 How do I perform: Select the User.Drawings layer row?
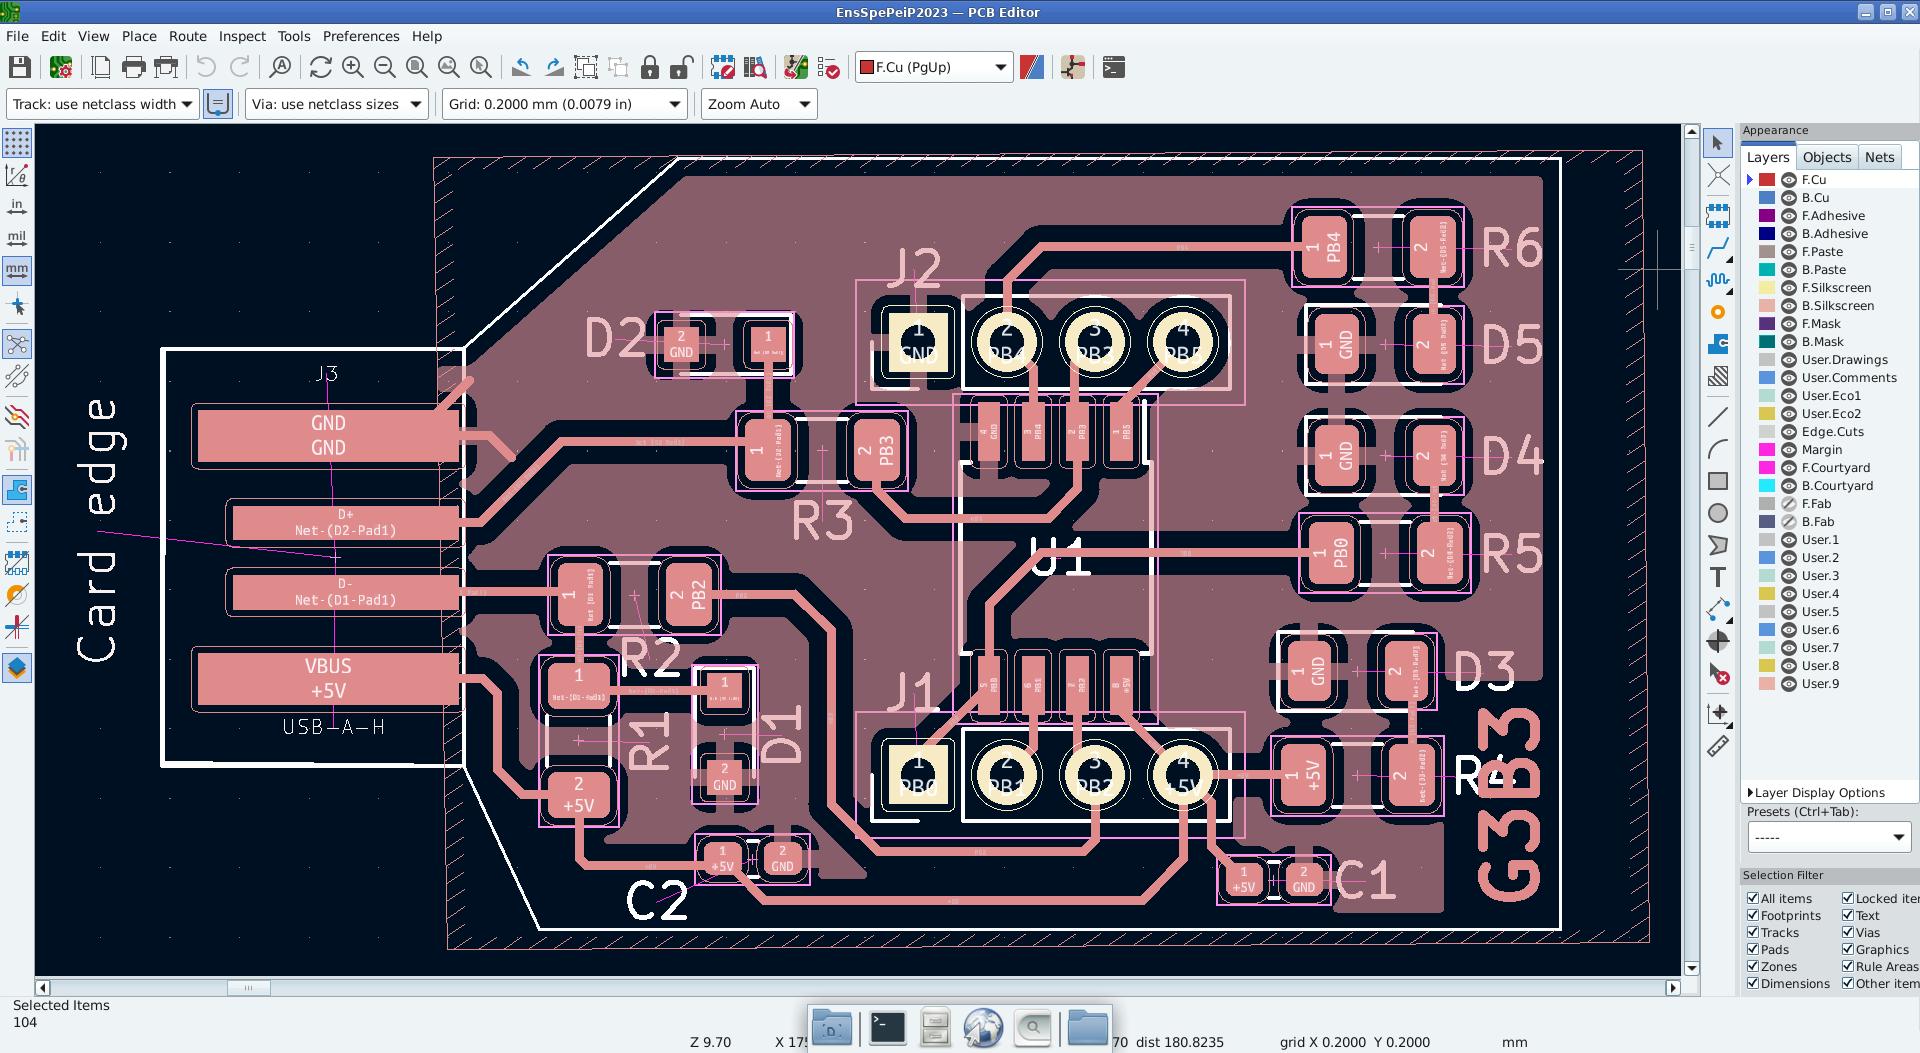click(x=1829, y=360)
